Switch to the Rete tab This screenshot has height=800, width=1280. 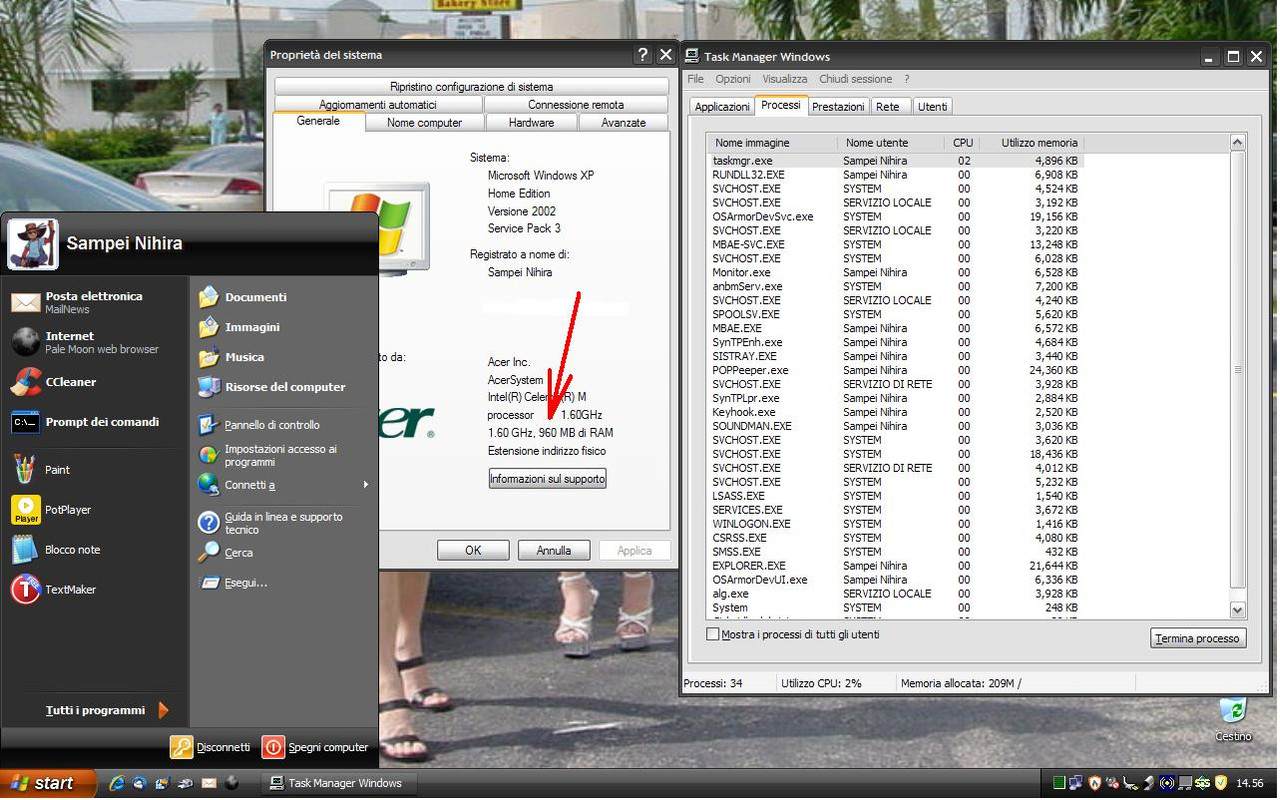(x=888, y=106)
